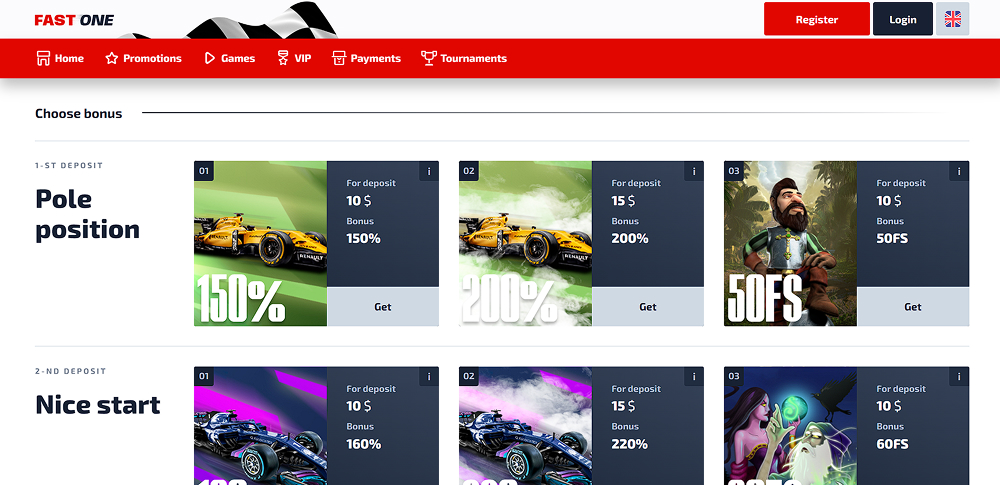1000x485 pixels.
Task: Open info icon on 200% Pole position card
Action: [694, 171]
